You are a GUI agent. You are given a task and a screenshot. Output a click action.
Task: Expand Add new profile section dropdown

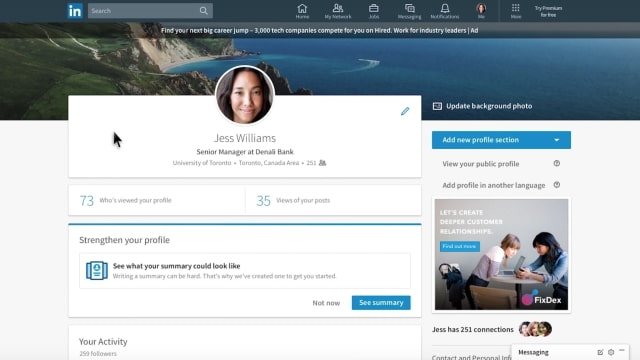pyautogui.click(x=501, y=140)
